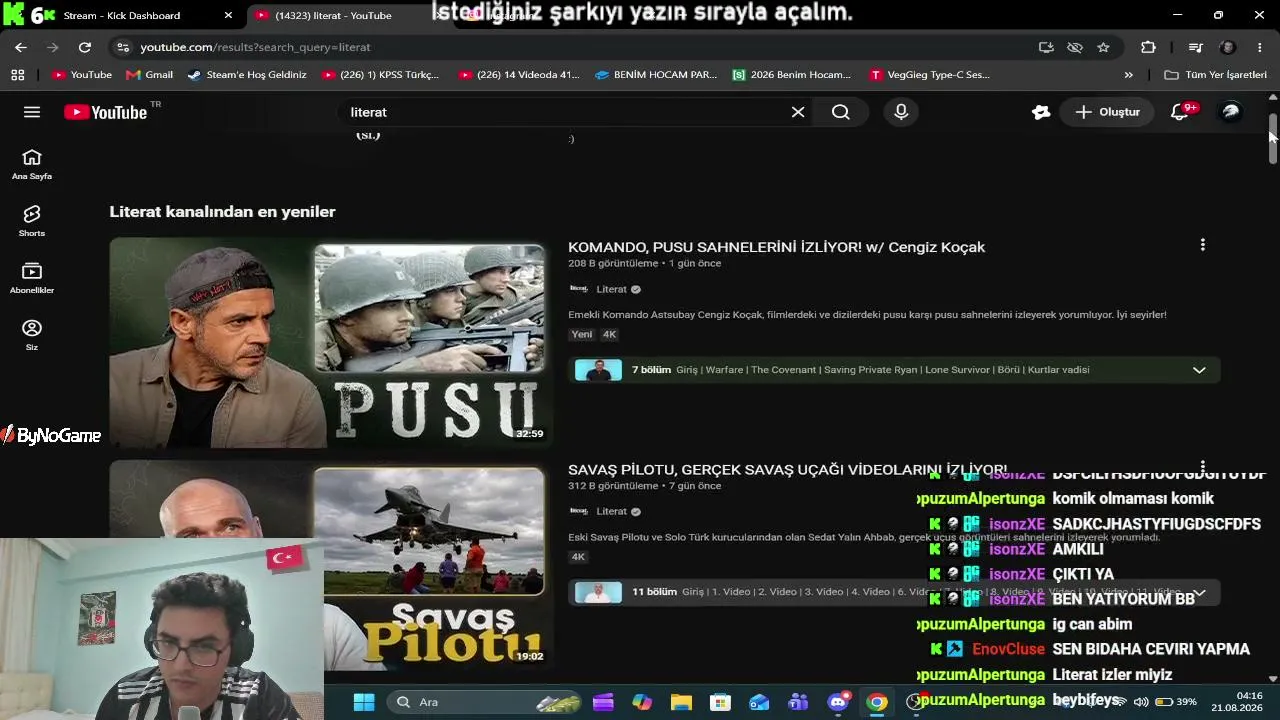Screen dimensions: 1280x720
Task: Start voice search with the microphone
Action: 901,112
